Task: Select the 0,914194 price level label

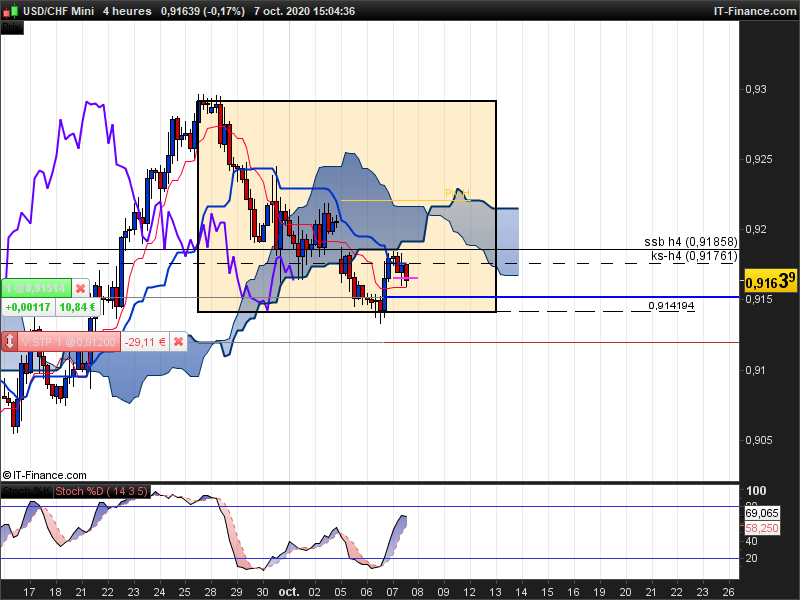Action: (x=670, y=305)
